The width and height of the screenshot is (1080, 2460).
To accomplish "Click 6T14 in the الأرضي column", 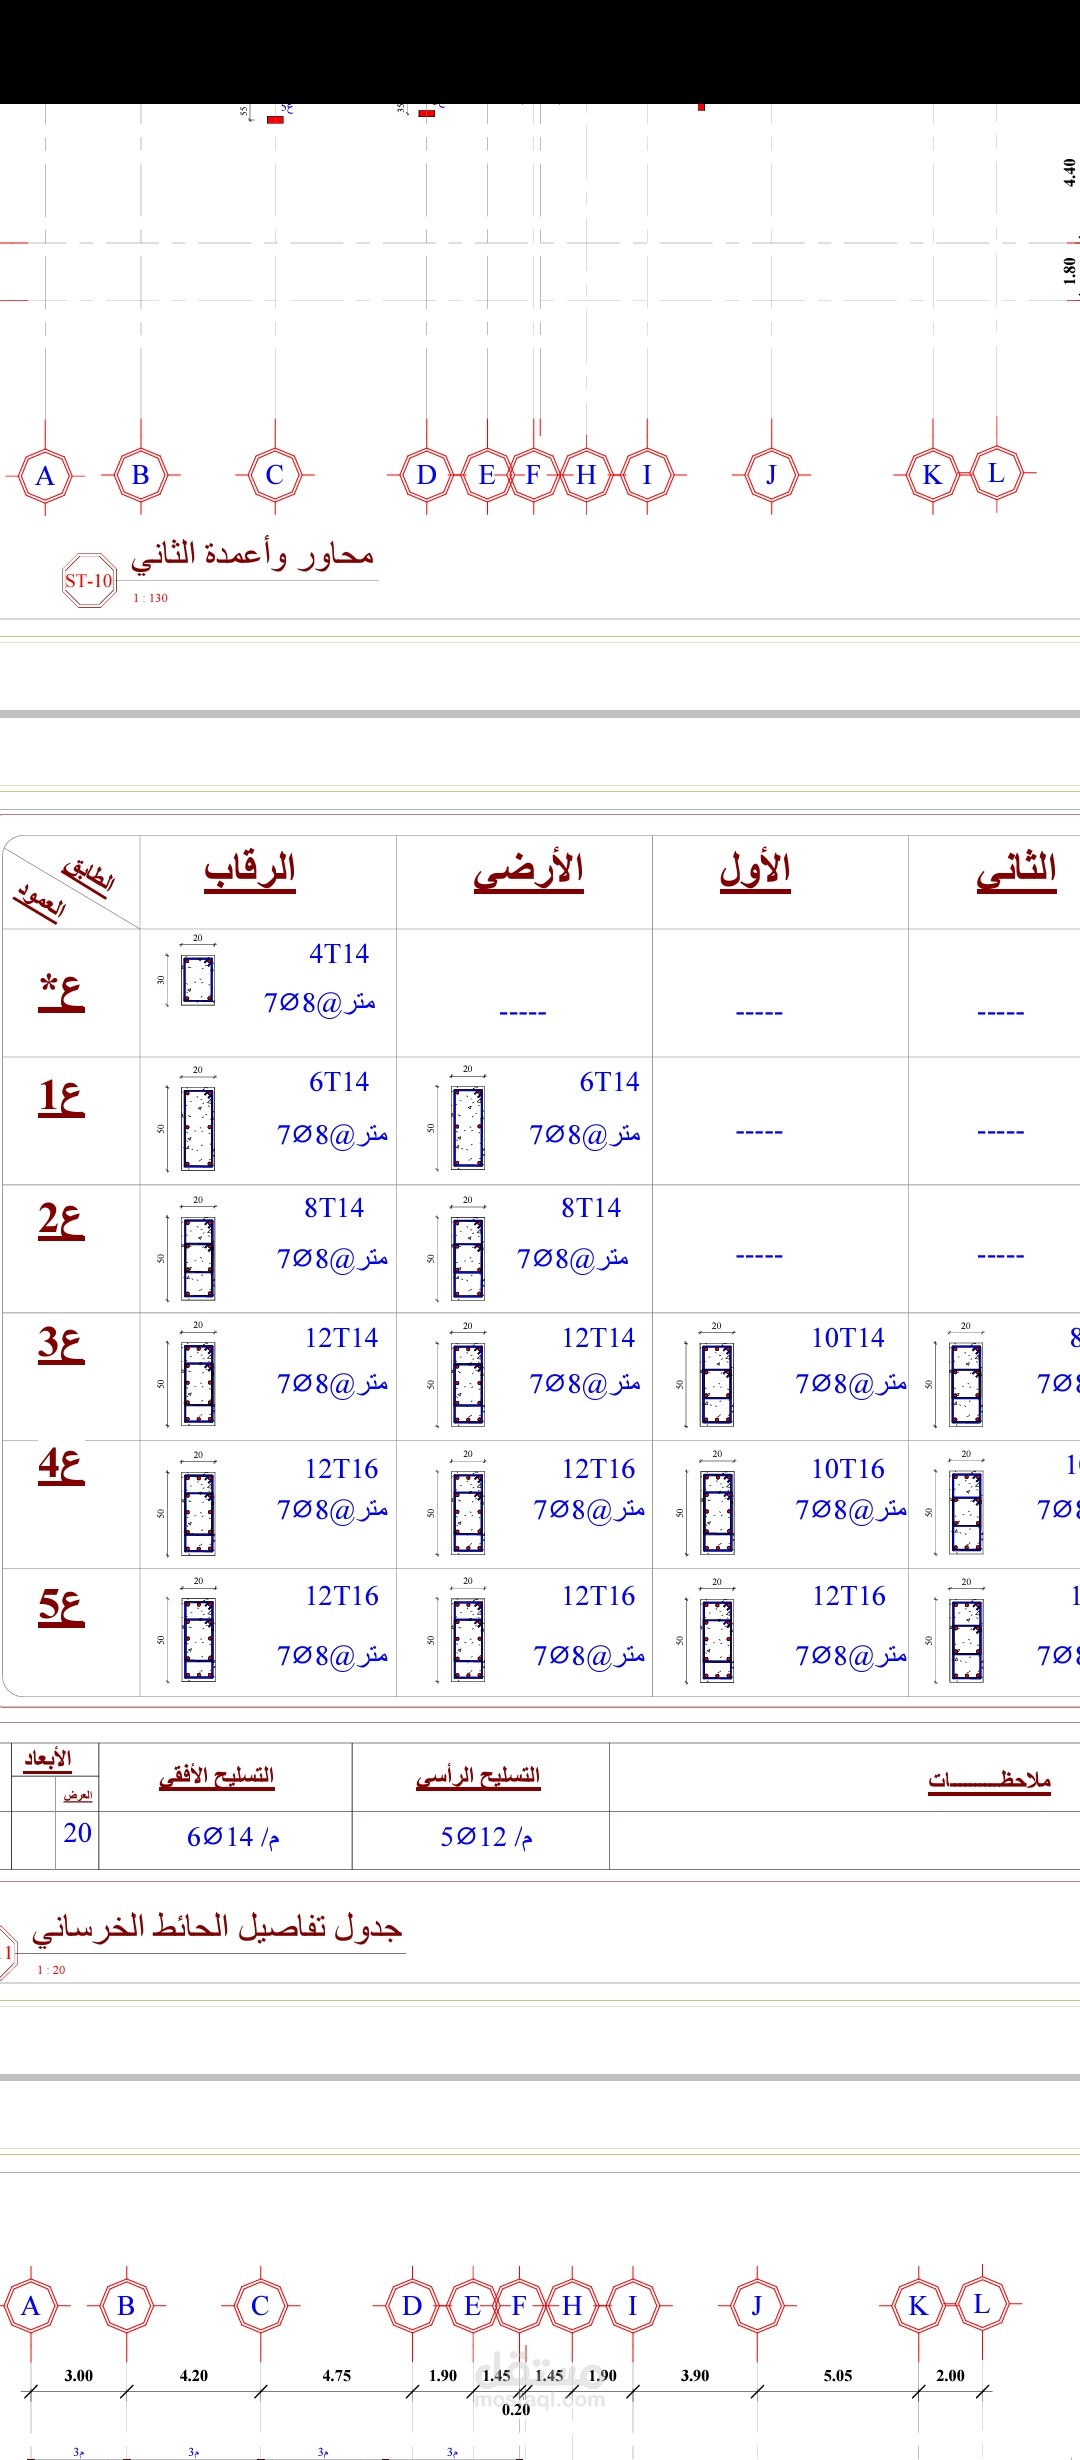I will tap(609, 1082).
